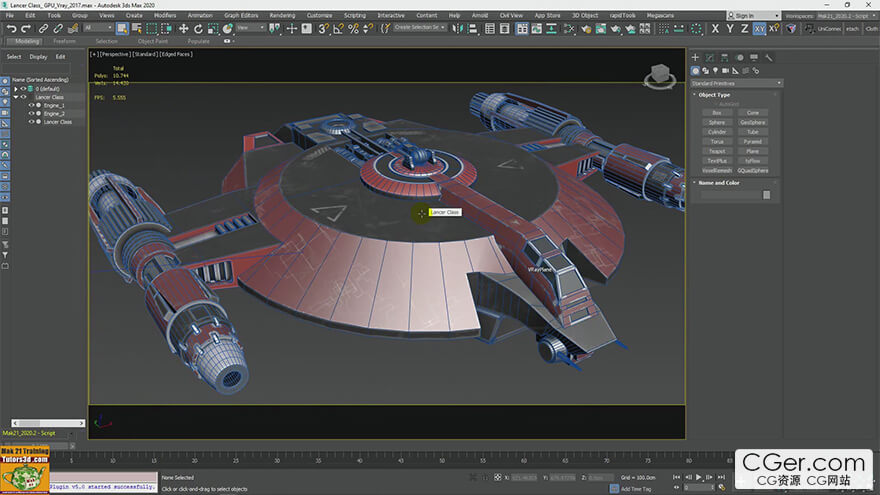Click the Sphere primitive button
The image size is (880, 495).
coord(717,122)
